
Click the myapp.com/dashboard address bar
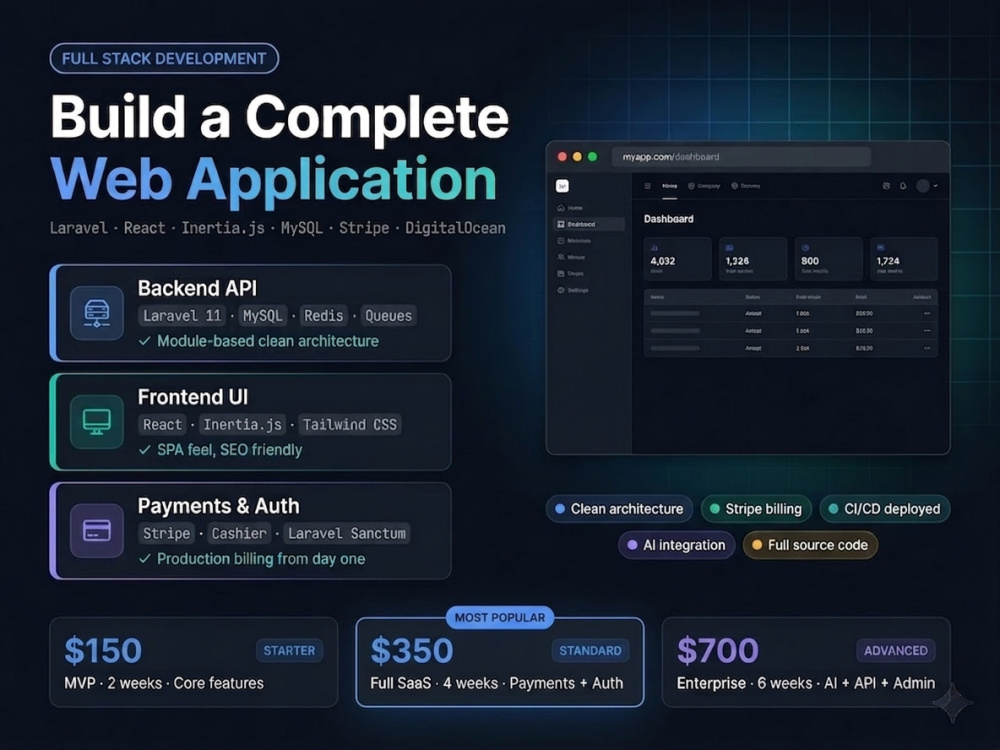pos(741,157)
